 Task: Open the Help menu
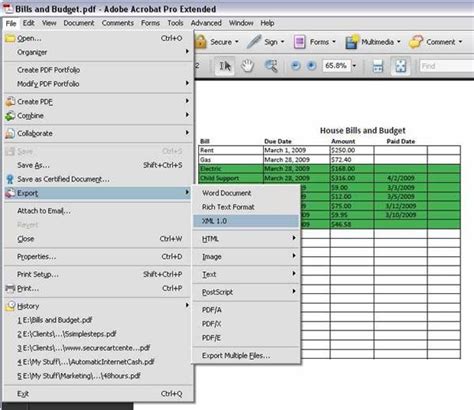point(267,23)
